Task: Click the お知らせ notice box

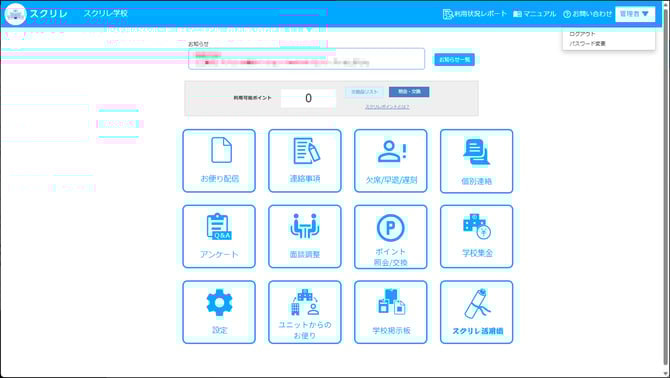Action: [x=306, y=59]
